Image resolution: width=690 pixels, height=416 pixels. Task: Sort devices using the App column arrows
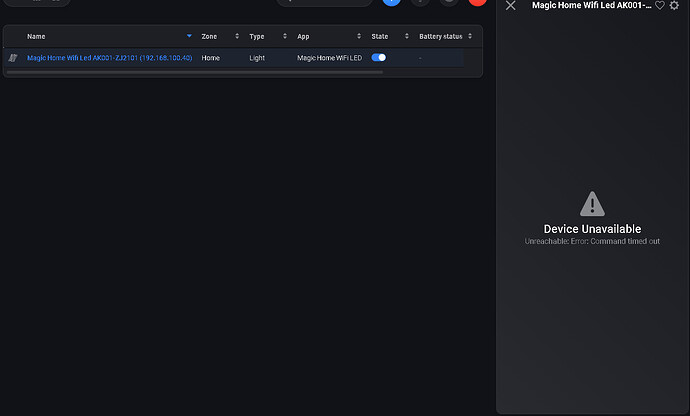[x=359, y=36]
